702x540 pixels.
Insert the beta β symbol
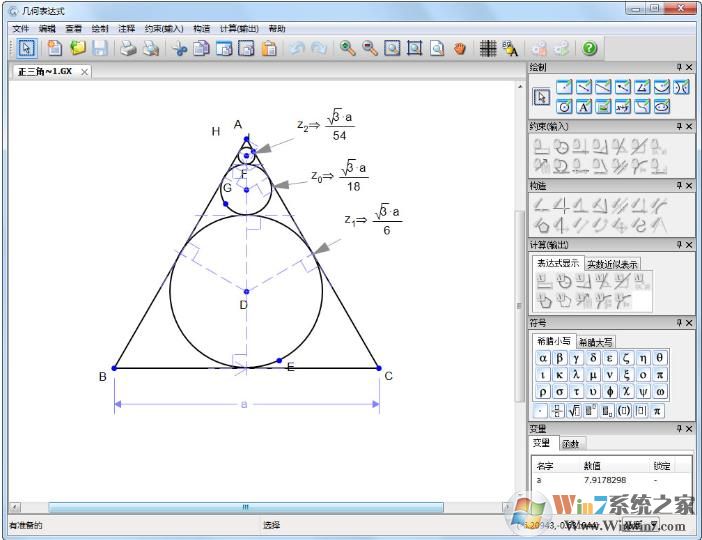[x=560, y=358]
